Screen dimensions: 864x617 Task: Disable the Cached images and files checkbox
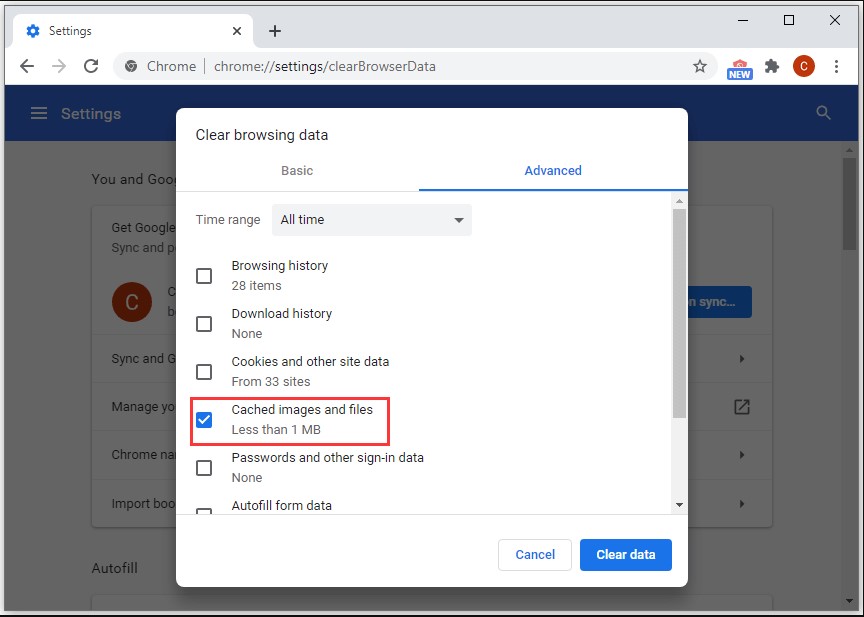click(x=204, y=420)
